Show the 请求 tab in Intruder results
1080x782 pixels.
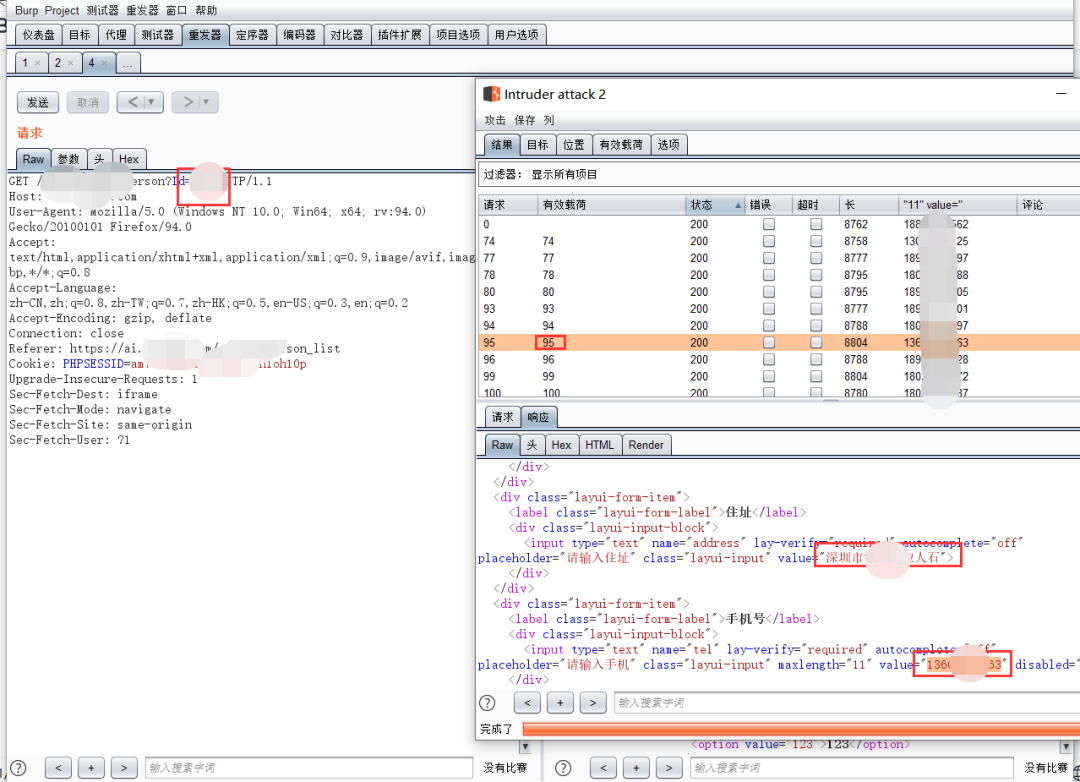tap(502, 417)
